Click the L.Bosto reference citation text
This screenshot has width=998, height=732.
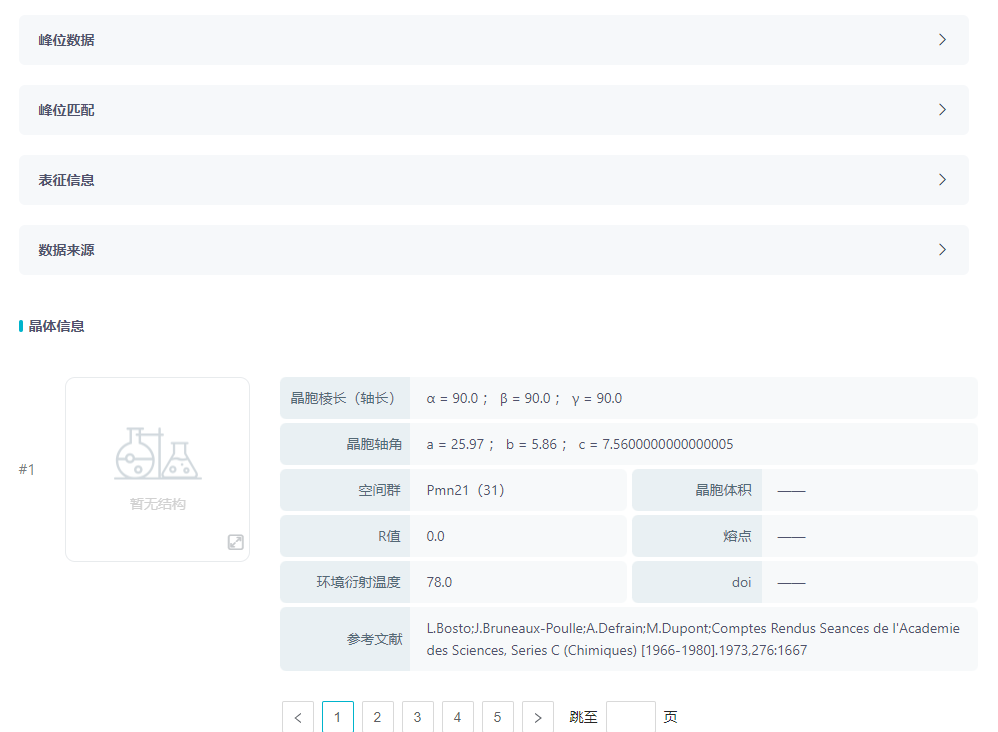(x=693, y=639)
